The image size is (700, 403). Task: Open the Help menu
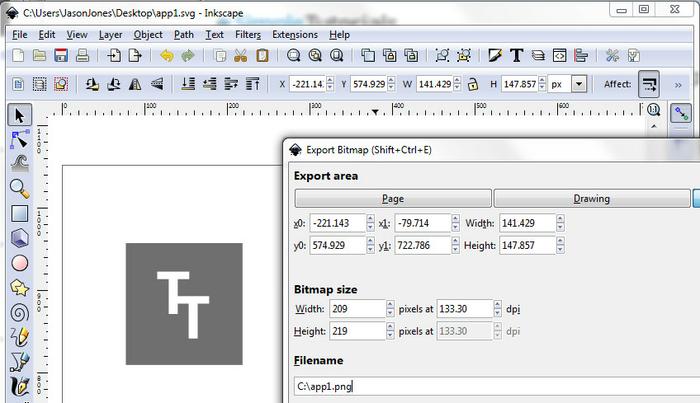click(339, 34)
